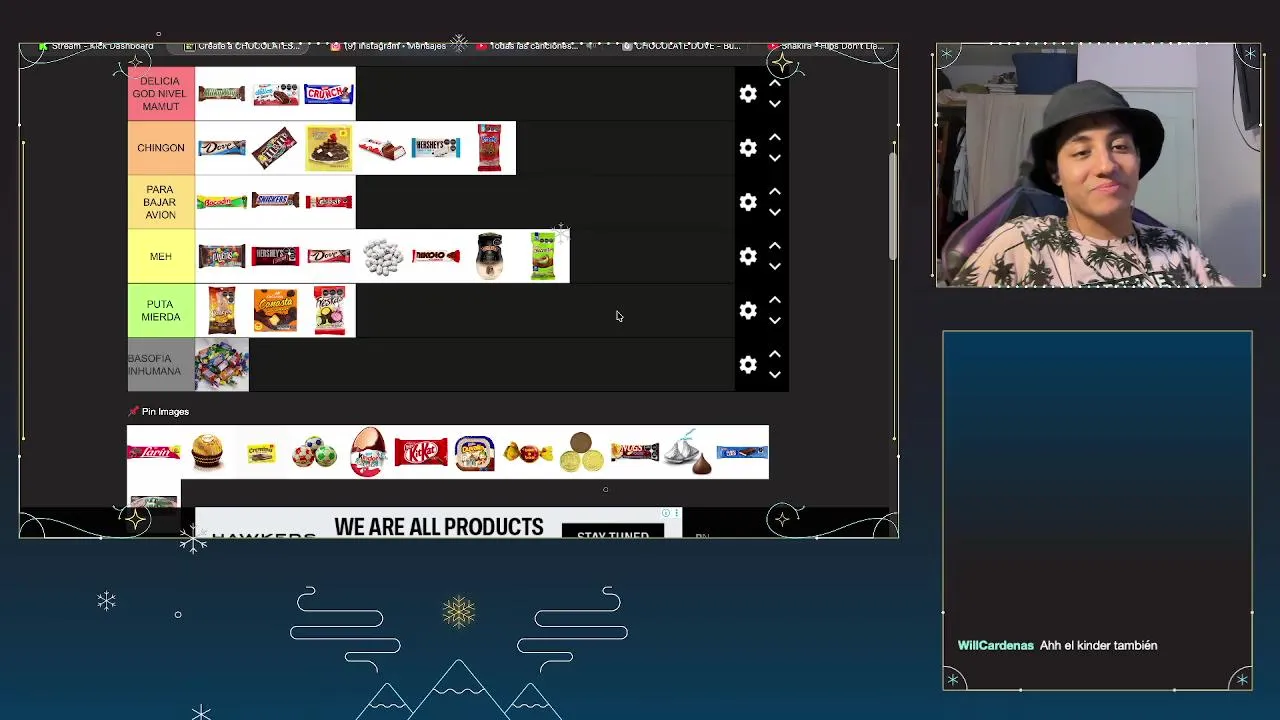Select the Milky Way bar in top tier

click(222, 94)
